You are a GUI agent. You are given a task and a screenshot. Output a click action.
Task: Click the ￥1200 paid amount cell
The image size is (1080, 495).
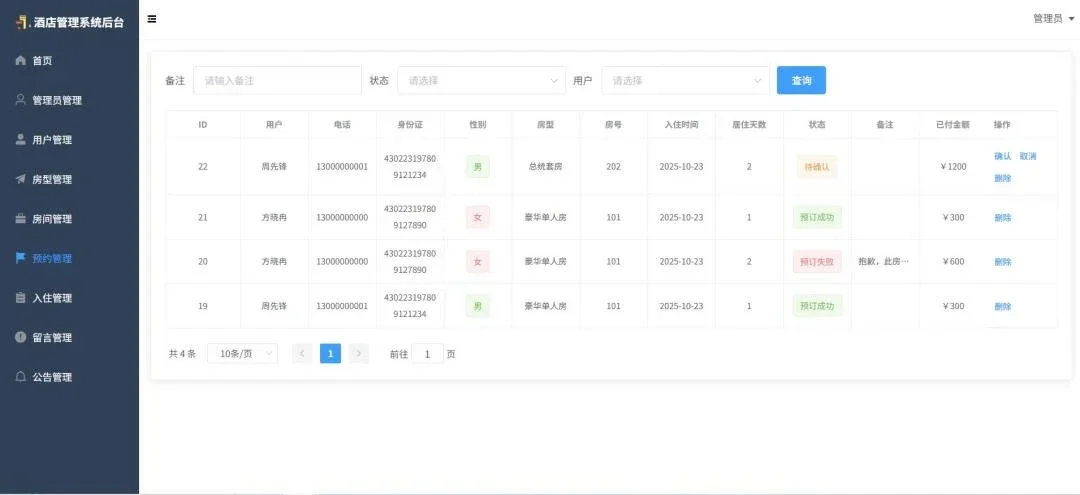coord(953,167)
